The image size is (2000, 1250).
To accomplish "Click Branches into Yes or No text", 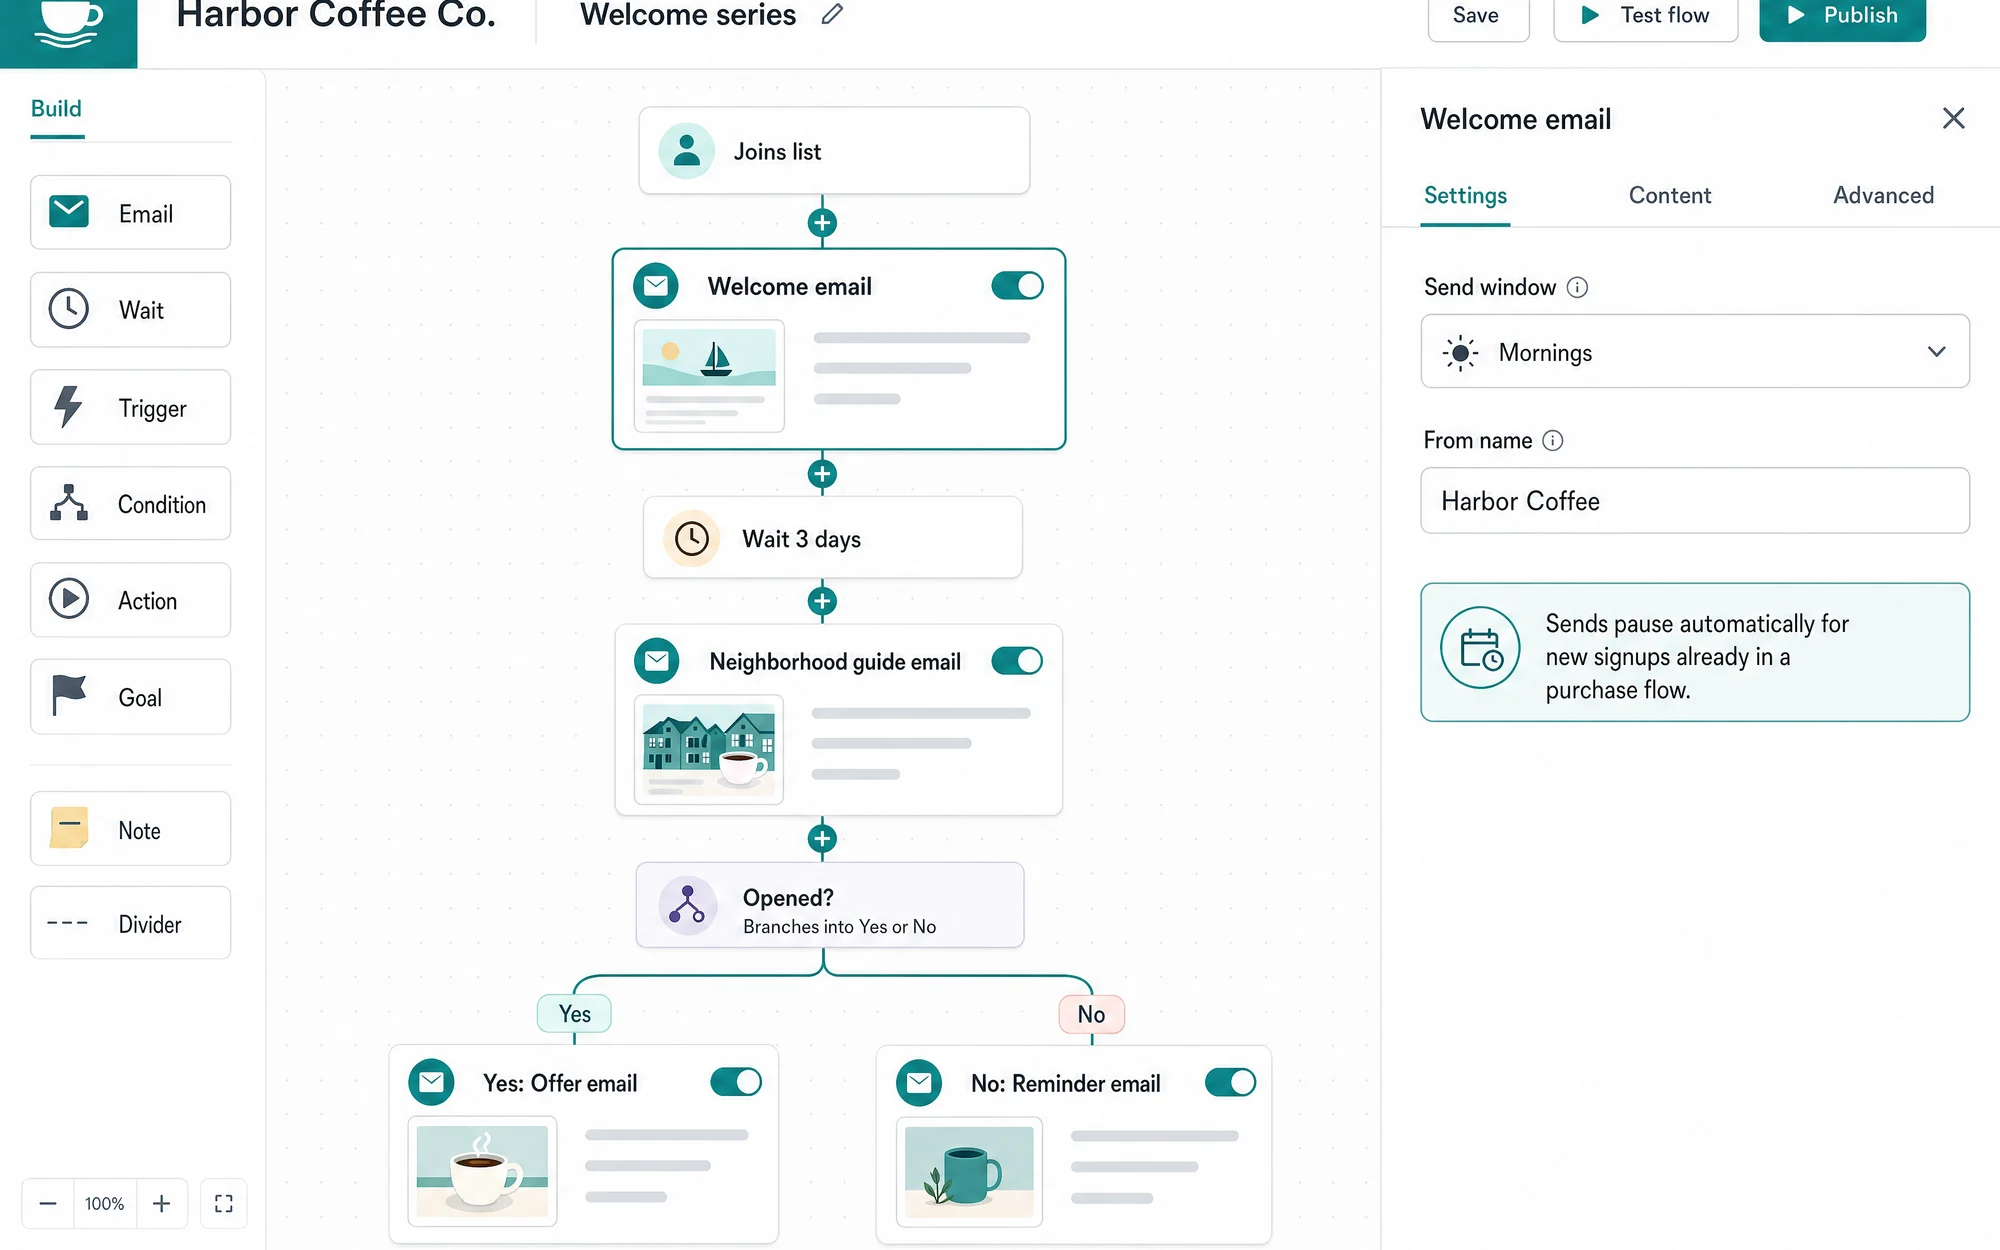I will 839,927.
